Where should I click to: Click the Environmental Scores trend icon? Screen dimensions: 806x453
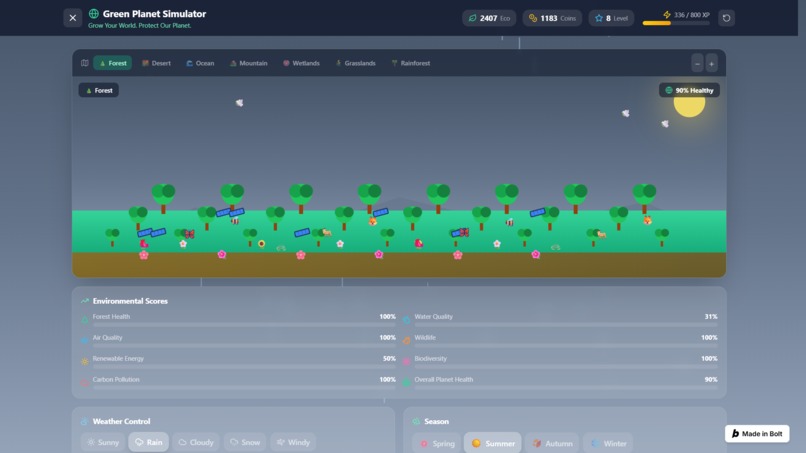coord(85,301)
